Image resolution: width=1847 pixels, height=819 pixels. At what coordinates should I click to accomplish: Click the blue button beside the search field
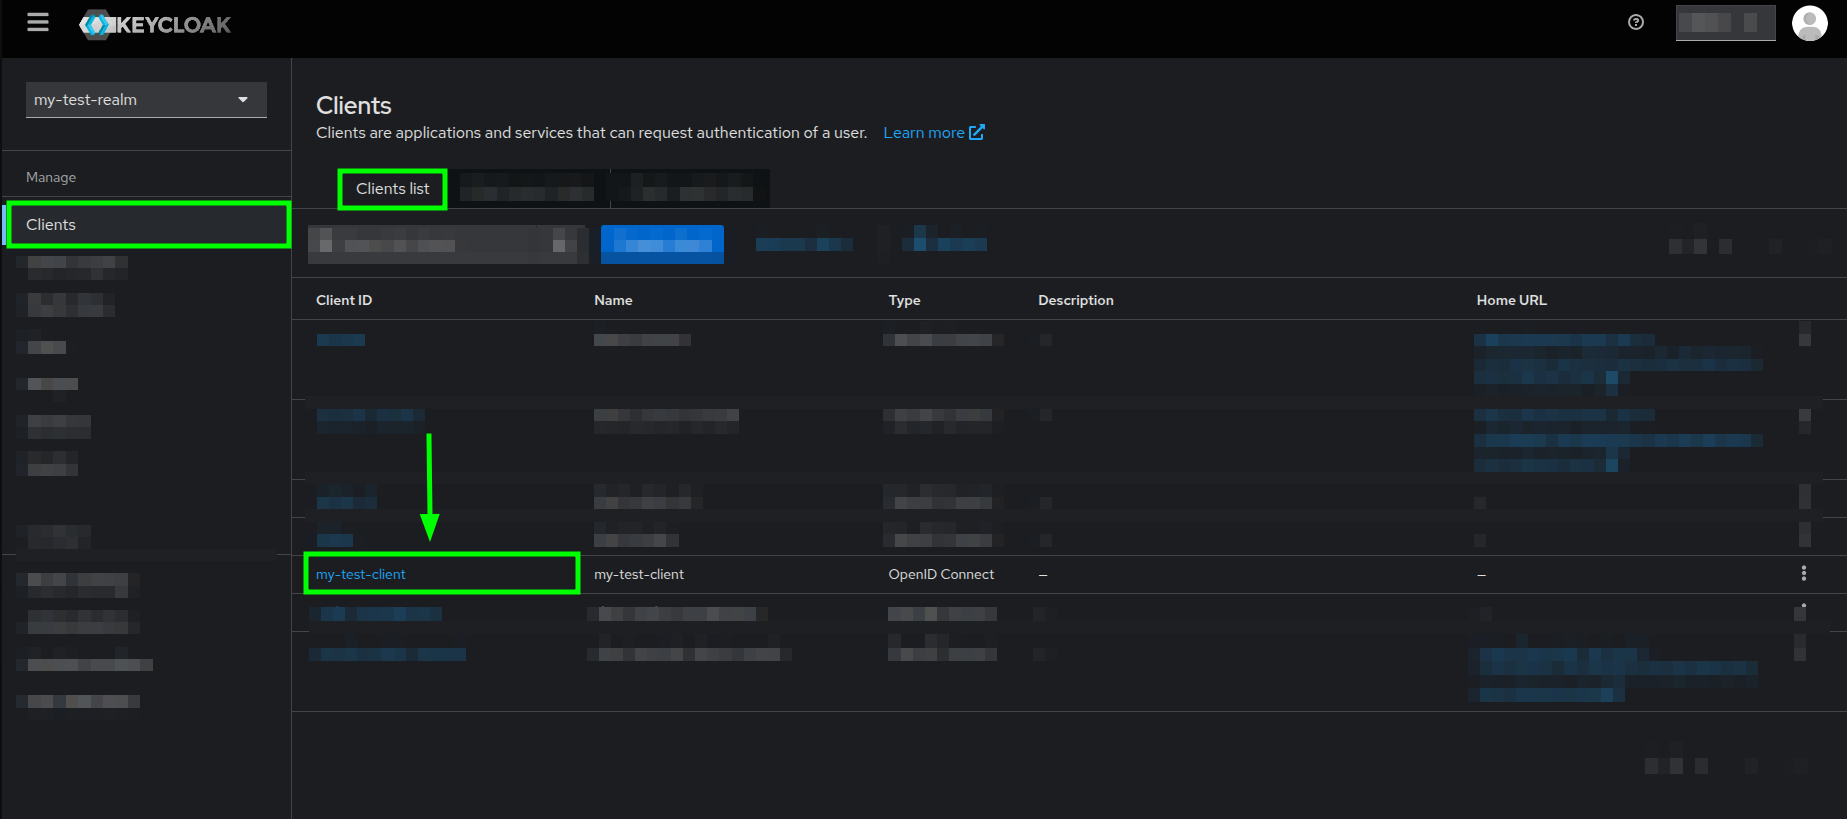coord(662,244)
